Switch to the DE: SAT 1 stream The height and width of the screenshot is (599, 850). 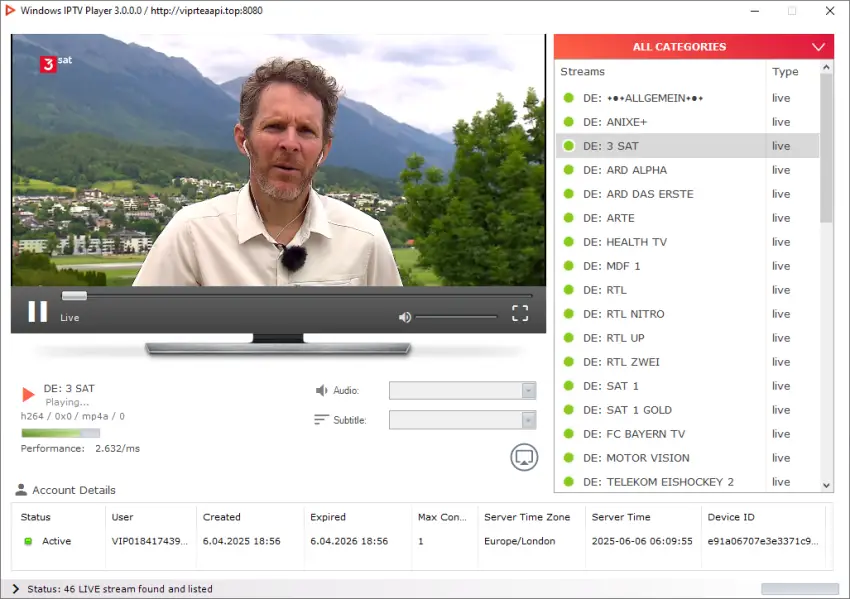click(687, 386)
